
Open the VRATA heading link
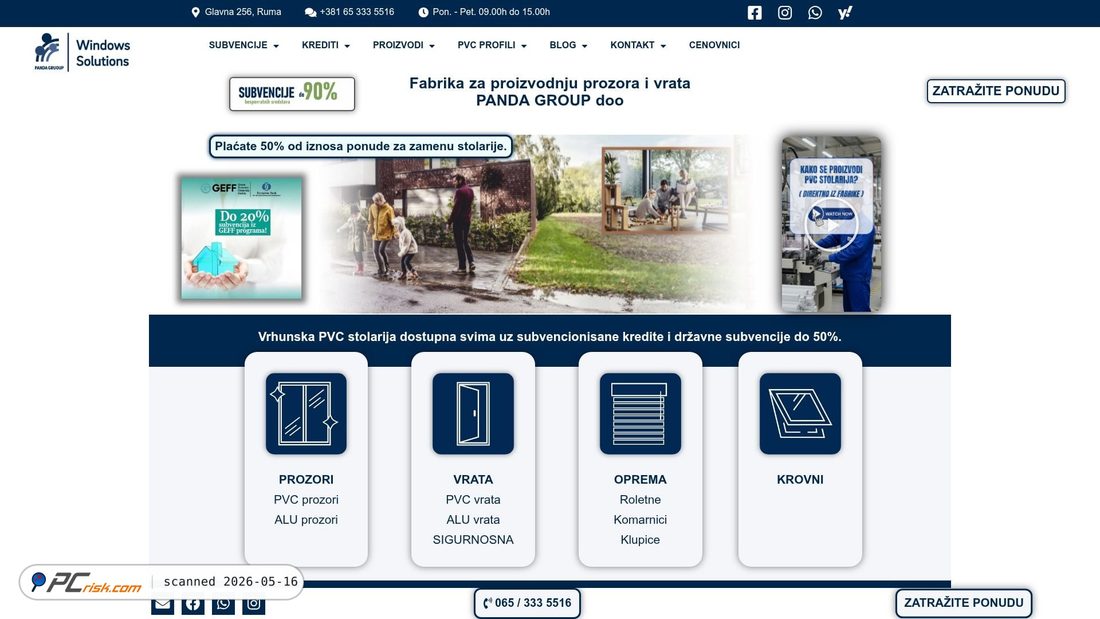pyautogui.click(x=473, y=479)
